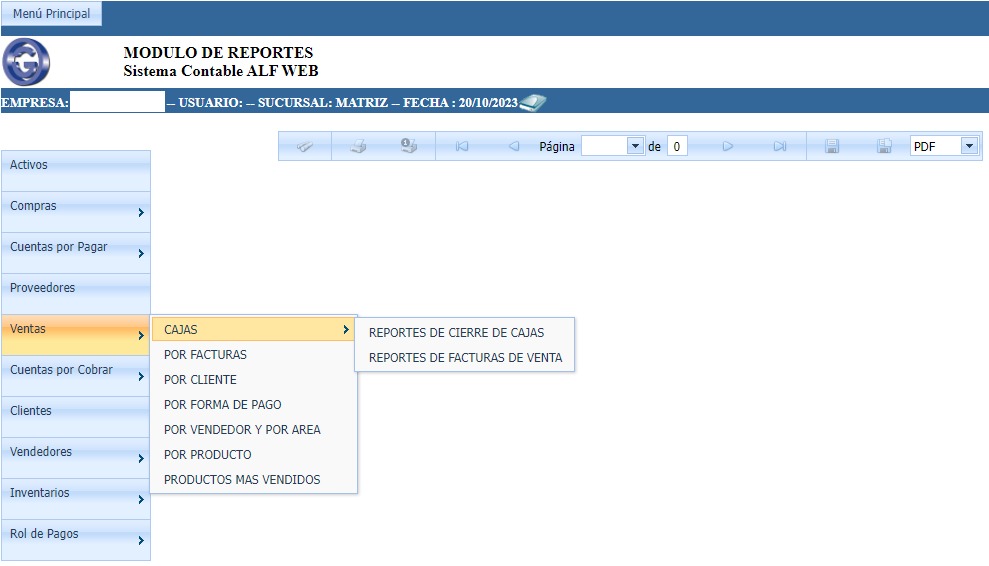Go to next report page
The width and height of the screenshot is (989, 566).
pos(728,146)
